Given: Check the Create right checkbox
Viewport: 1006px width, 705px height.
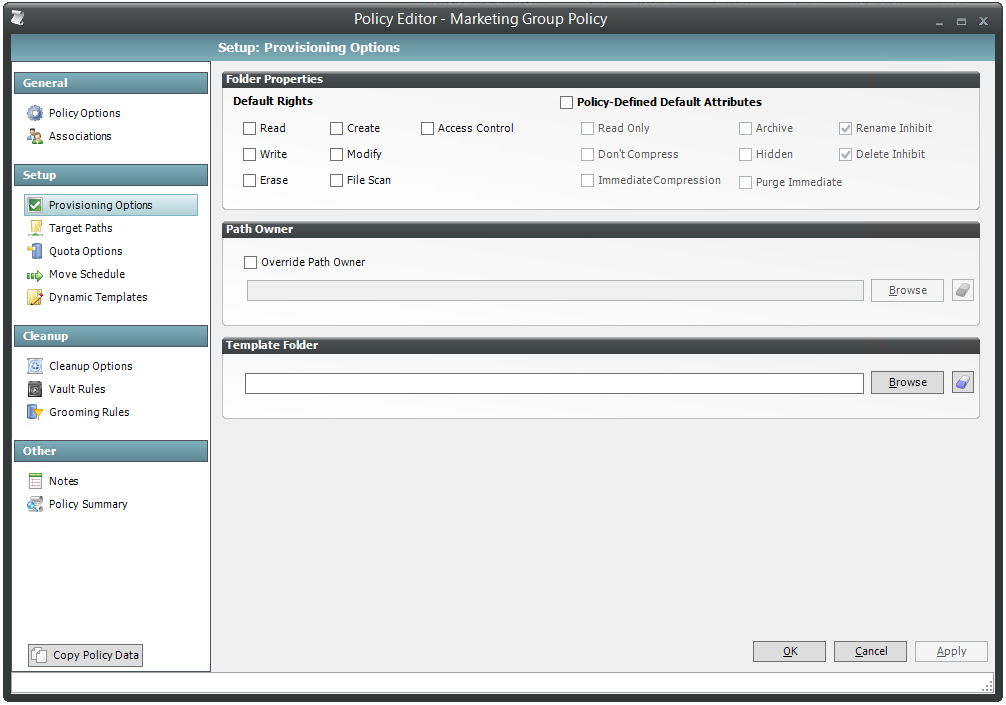Looking at the screenshot, I should coord(336,128).
